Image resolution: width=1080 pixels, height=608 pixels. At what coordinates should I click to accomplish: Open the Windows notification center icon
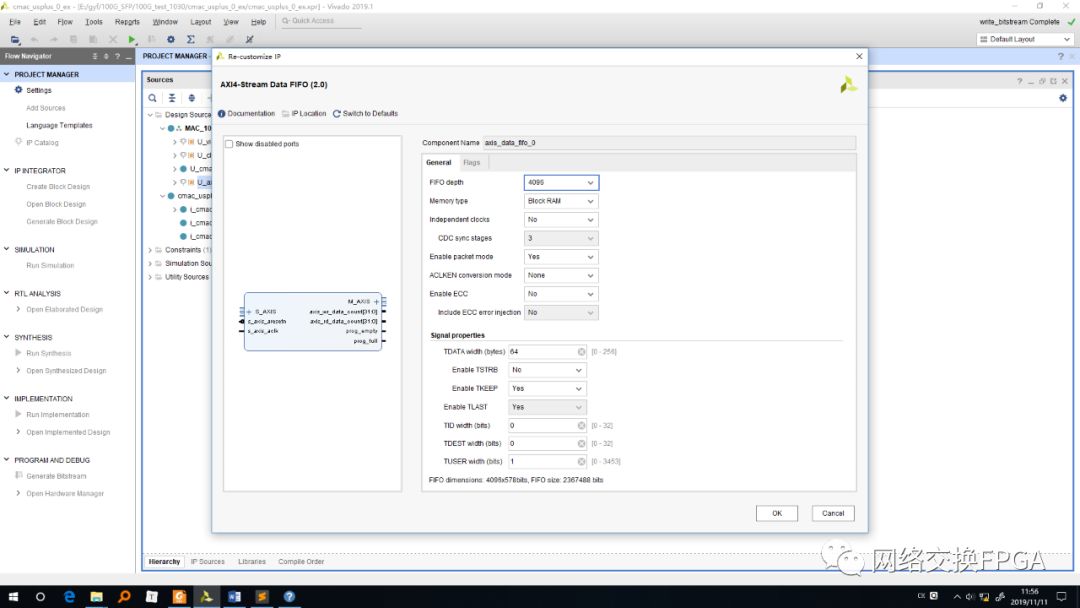1061,596
